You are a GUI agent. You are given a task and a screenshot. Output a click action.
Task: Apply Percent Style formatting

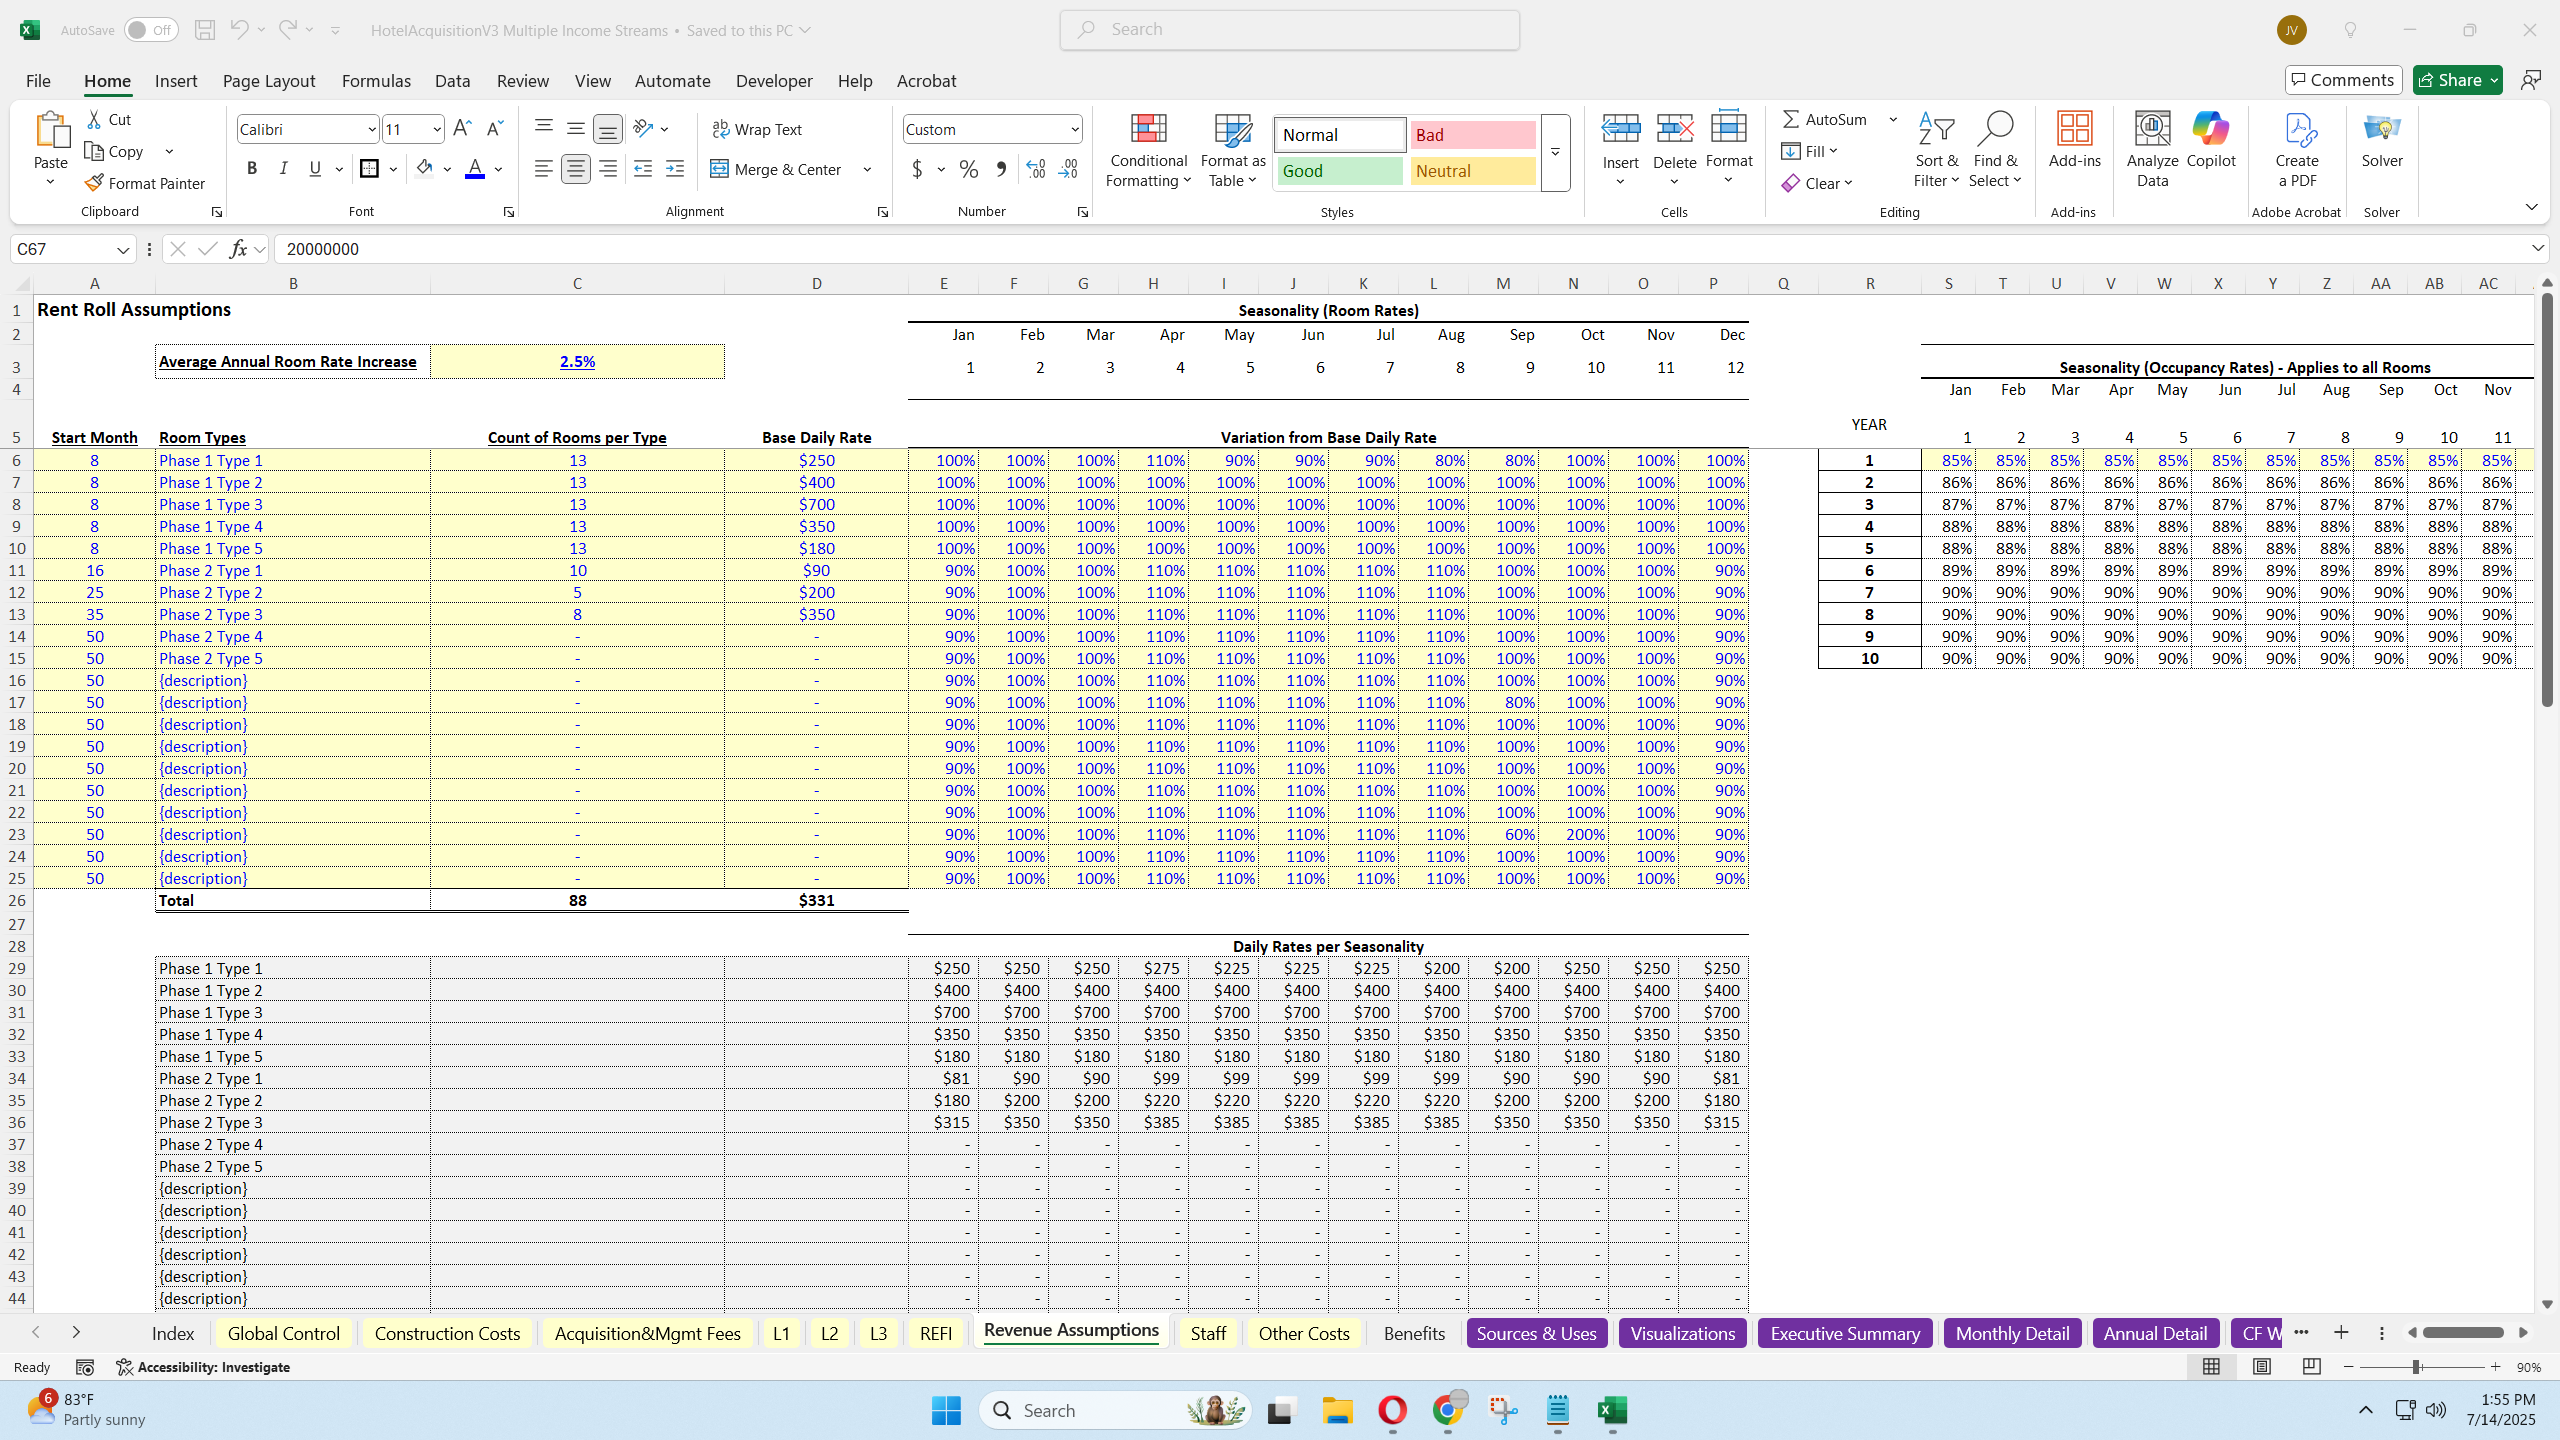[x=966, y=169]
